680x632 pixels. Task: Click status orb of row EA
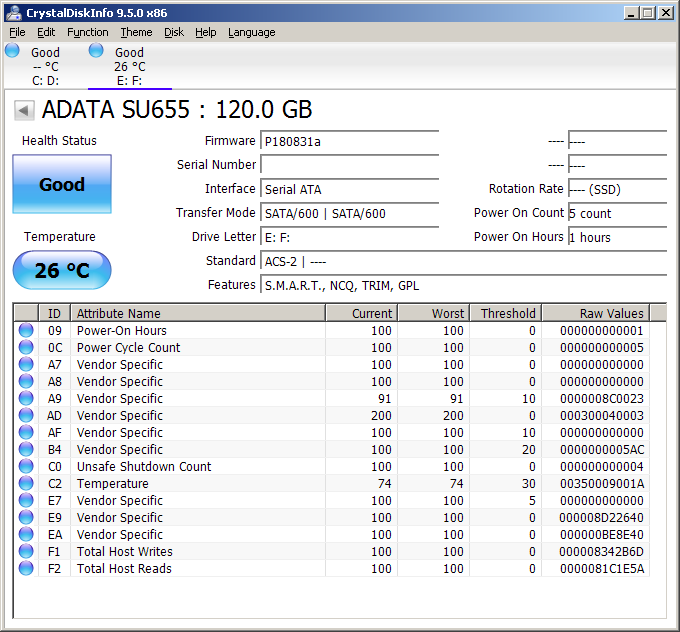pos(26,534)
